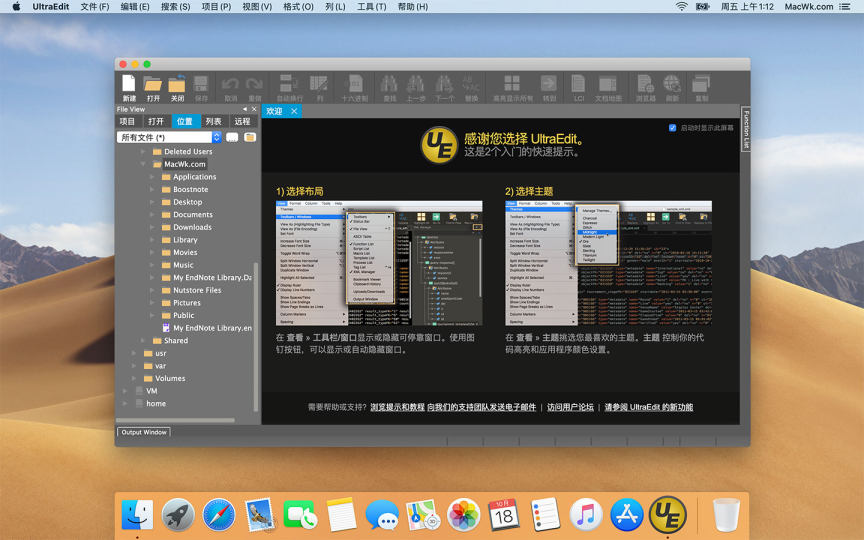
Task: Click the Browser (浏览器) toolbar icon
Action: pyautogui.click(x=646, y=84)
